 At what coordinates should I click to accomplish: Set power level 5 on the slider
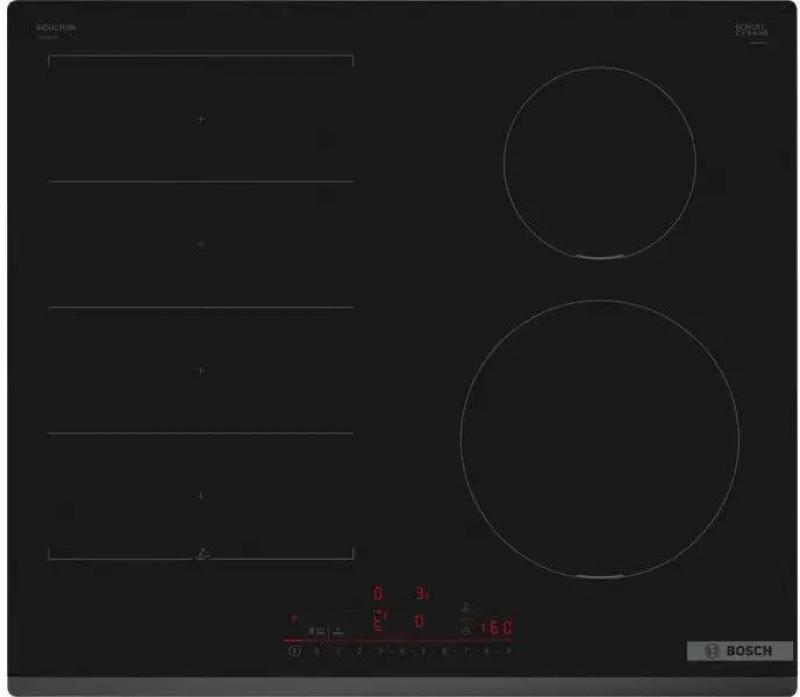[423, 651]
